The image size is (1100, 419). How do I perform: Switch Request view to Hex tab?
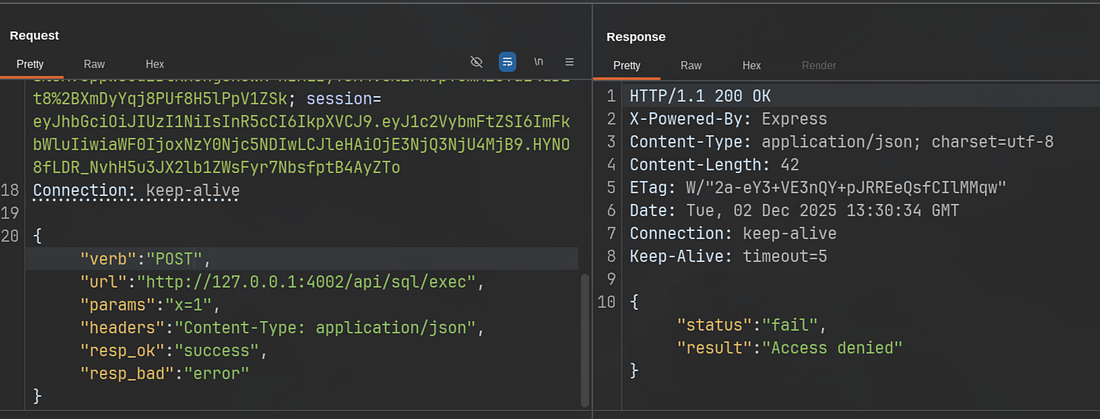[x=155, y=64]
